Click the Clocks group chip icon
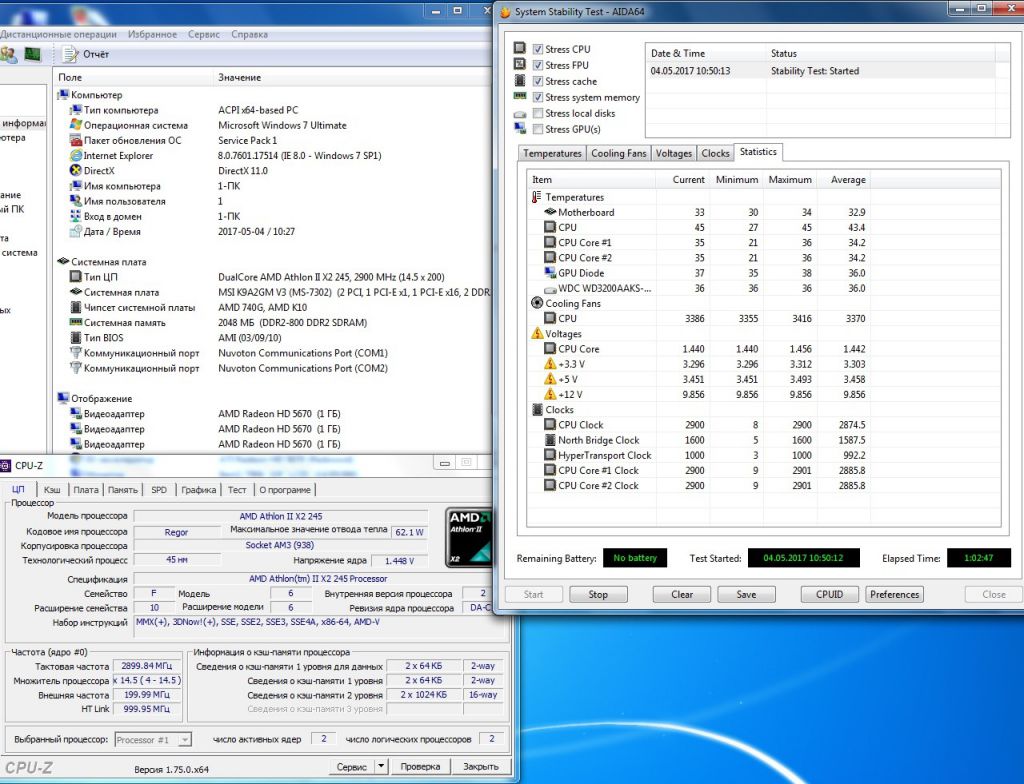The image size is (1024, 784). click(537, 410)
